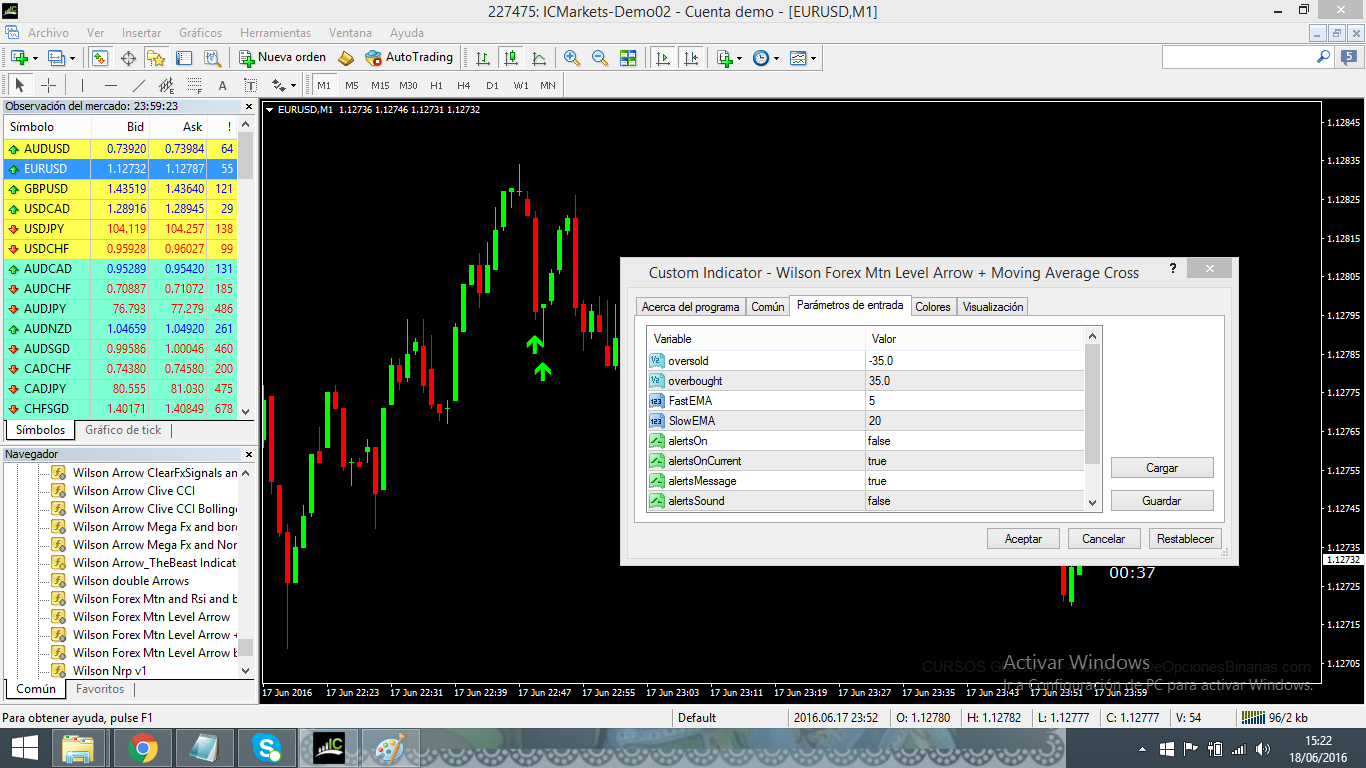
Task: Switch to Gráfico de tick tab
Action: (123, 430)
